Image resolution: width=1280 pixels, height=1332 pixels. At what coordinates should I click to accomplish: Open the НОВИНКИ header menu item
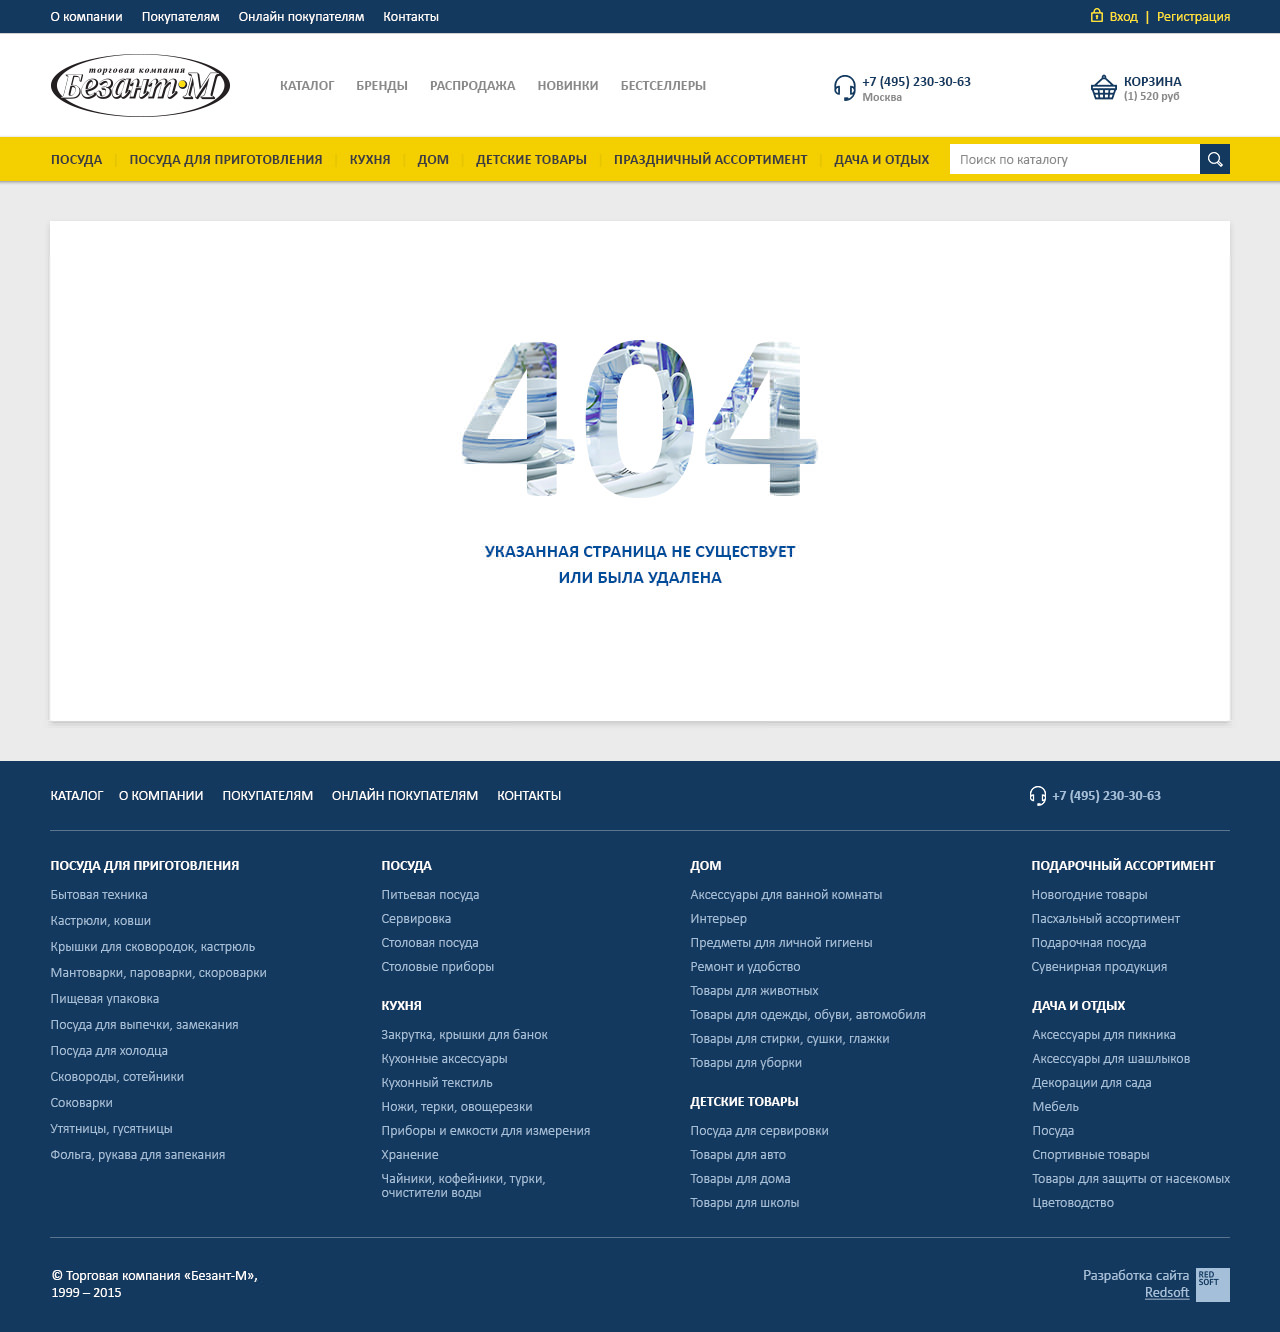click(x=568, y=86)
